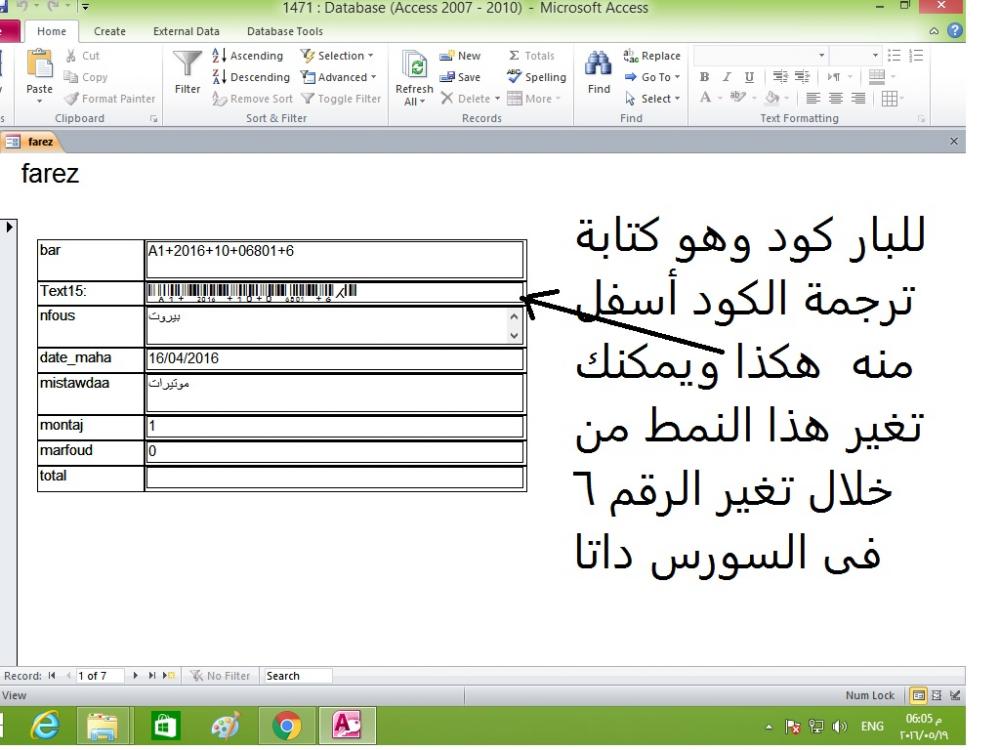
Task: Click the record navigator Search box
Action: [x=297, y=675]
